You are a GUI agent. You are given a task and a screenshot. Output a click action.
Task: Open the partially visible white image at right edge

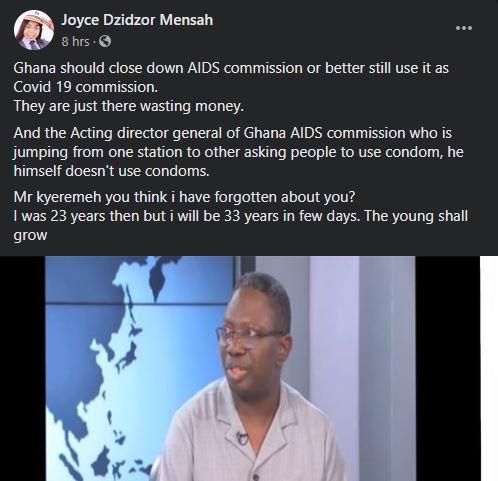pyautogui.click(x=489, y=368)
